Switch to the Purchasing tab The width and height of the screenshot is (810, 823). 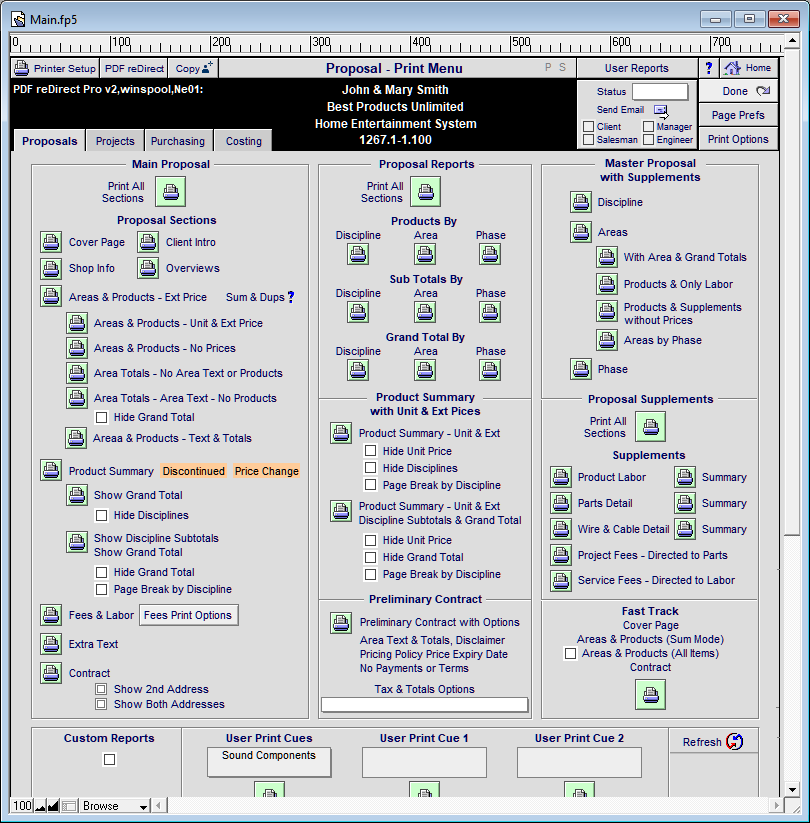178,141
